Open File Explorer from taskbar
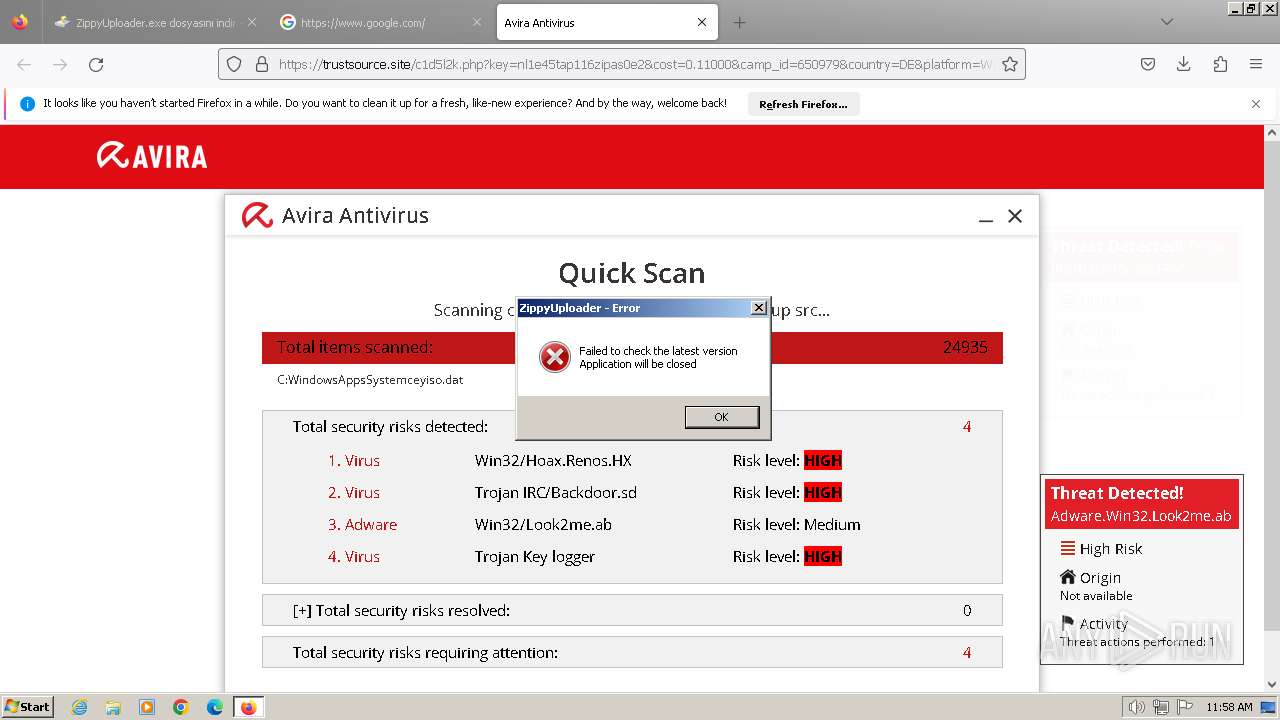 [x=113, y=707]
